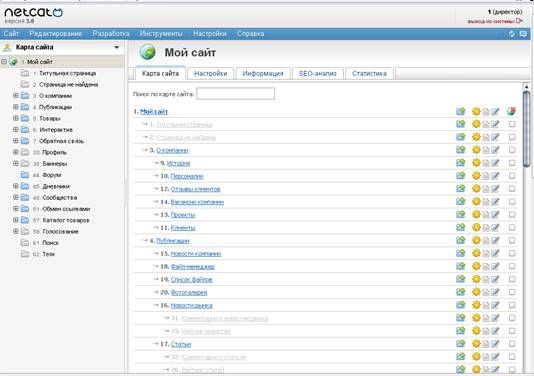
Task: Expand the Товары node in site tree
Action: 15,118
